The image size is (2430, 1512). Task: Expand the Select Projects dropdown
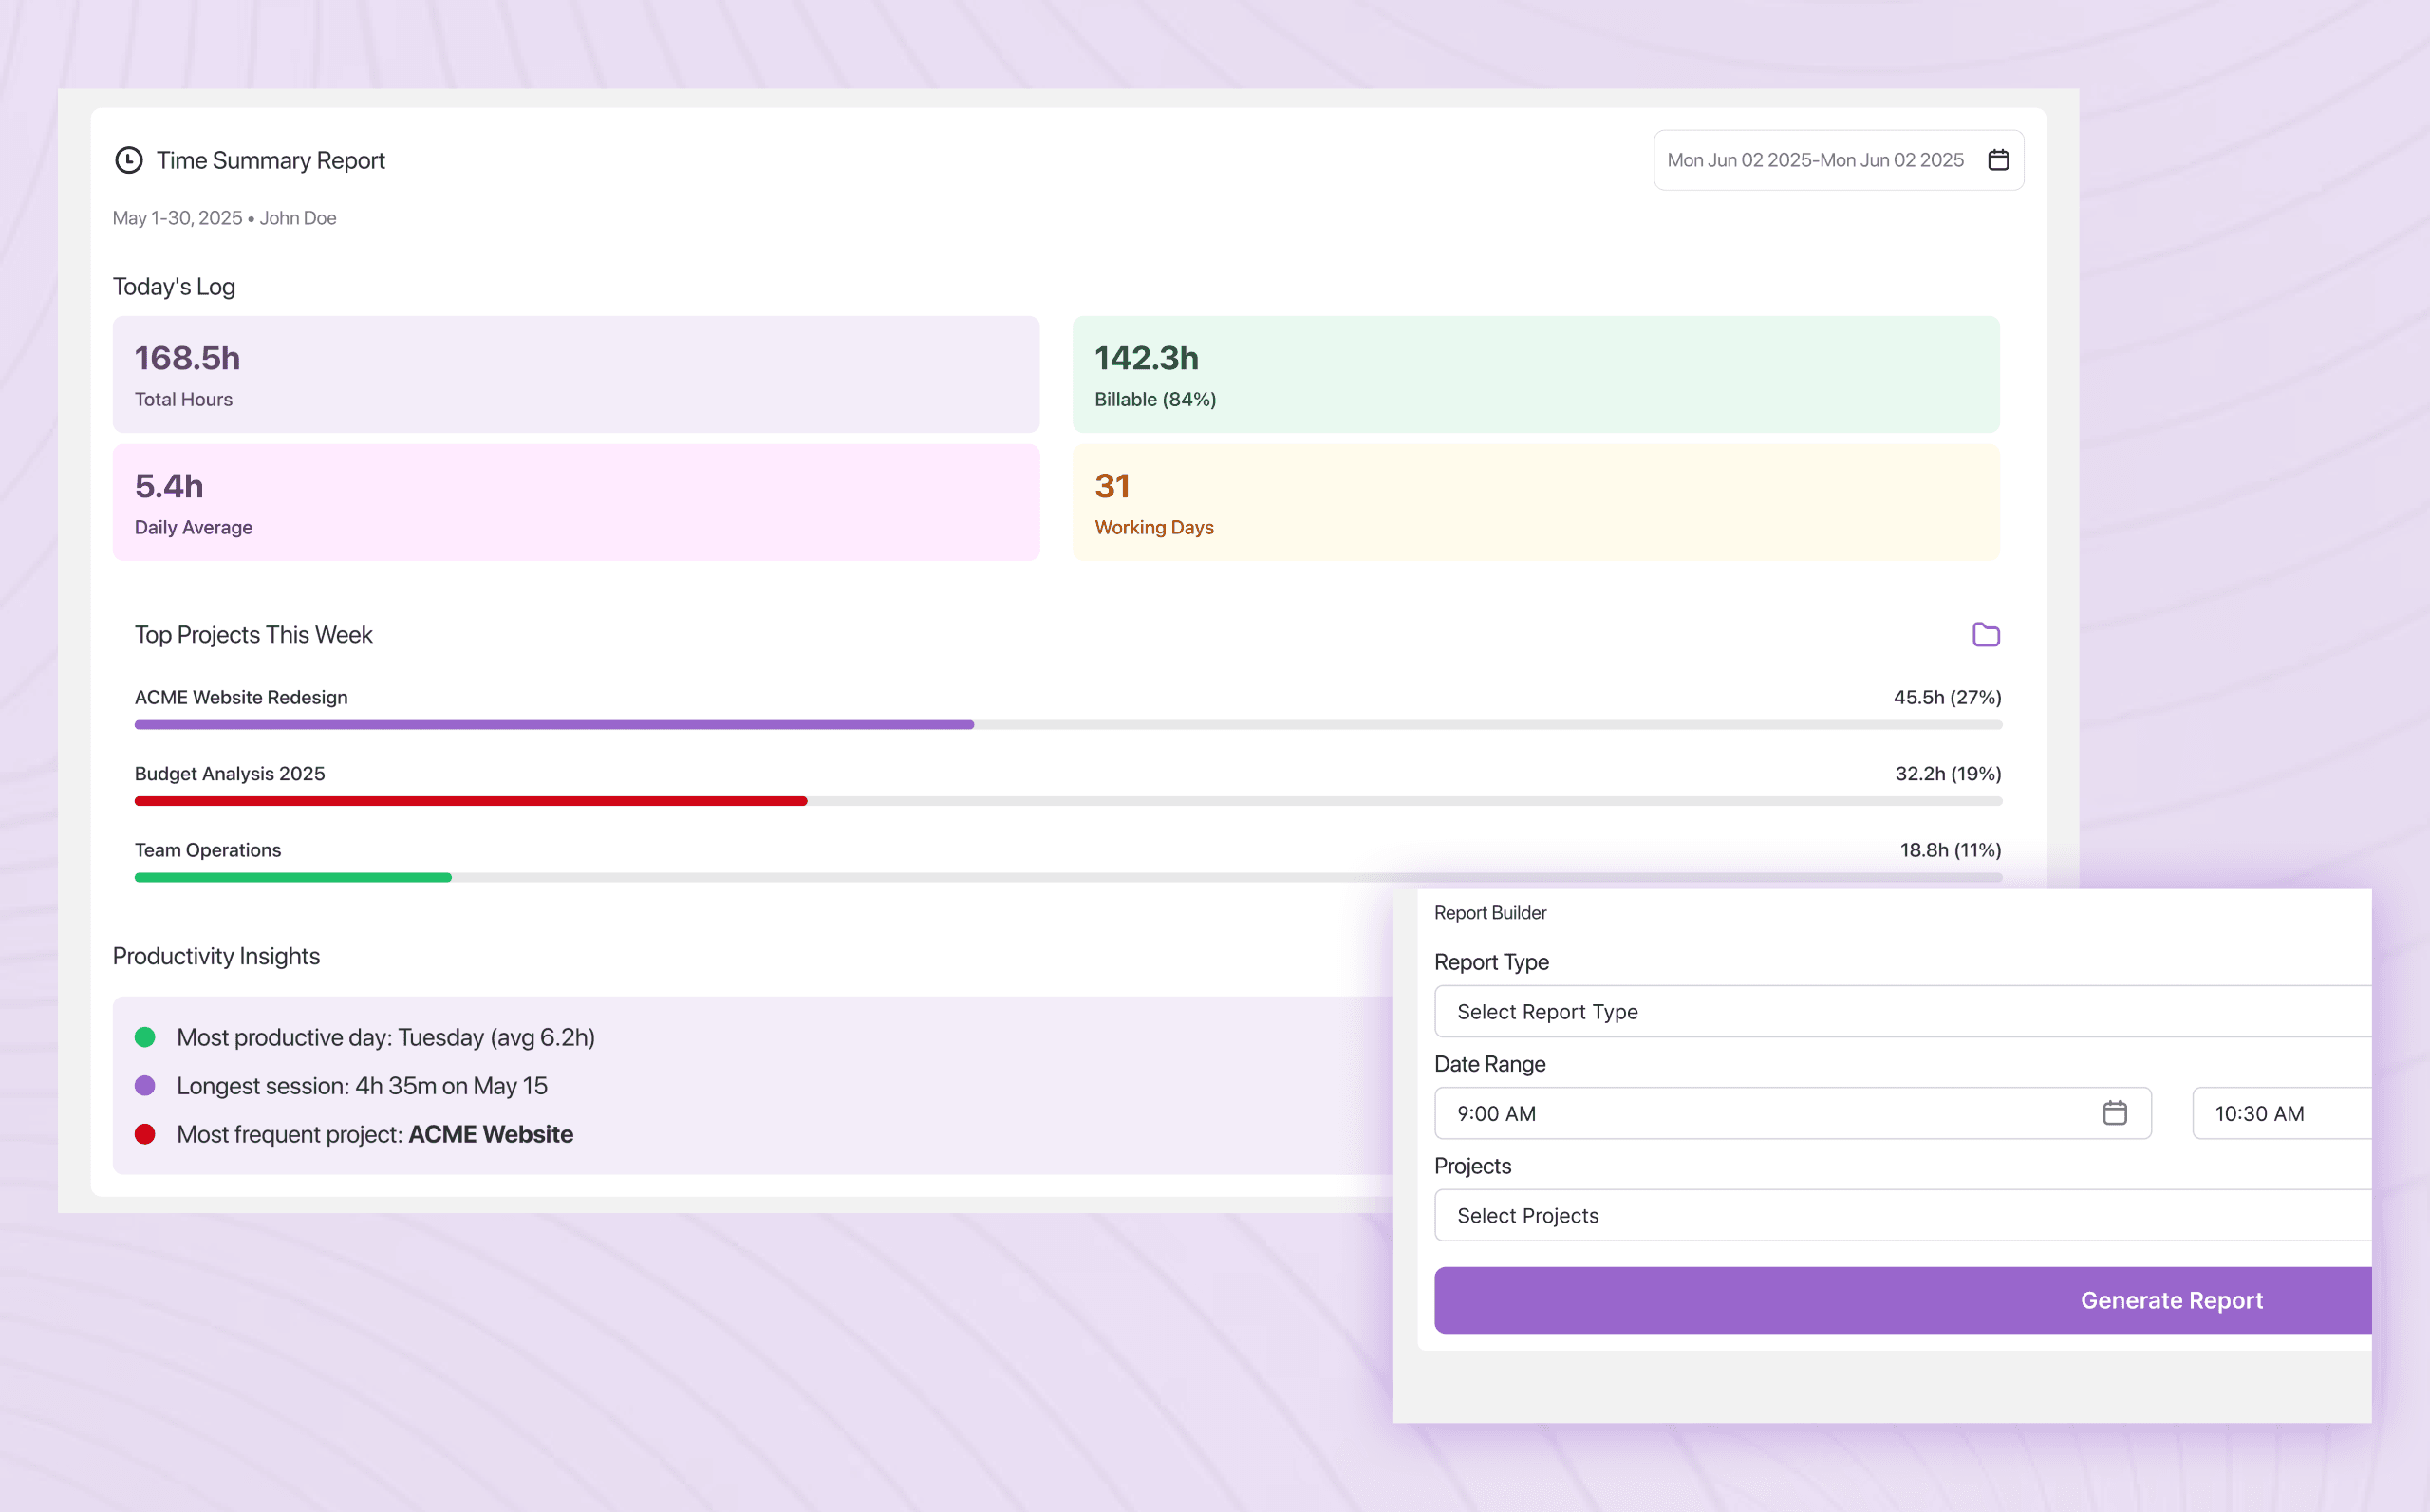click(1900, 1216)
